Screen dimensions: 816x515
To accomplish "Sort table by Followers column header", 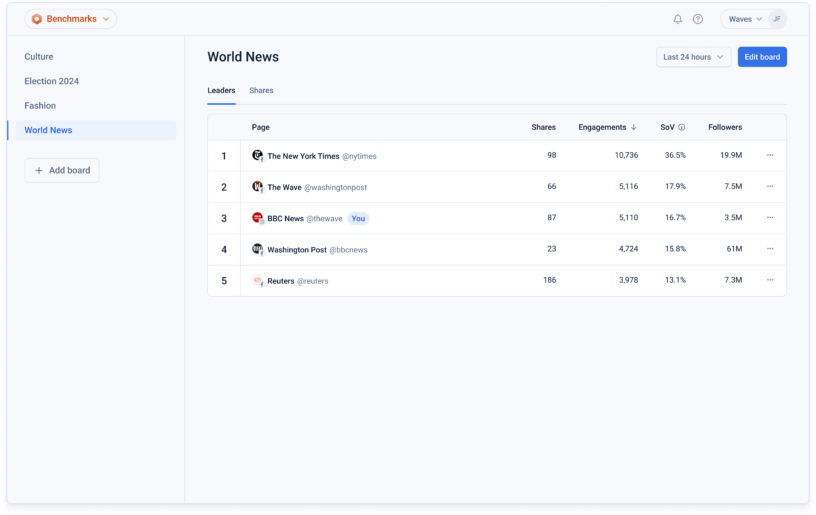I will pyautogui.click(x=725, y=128).
